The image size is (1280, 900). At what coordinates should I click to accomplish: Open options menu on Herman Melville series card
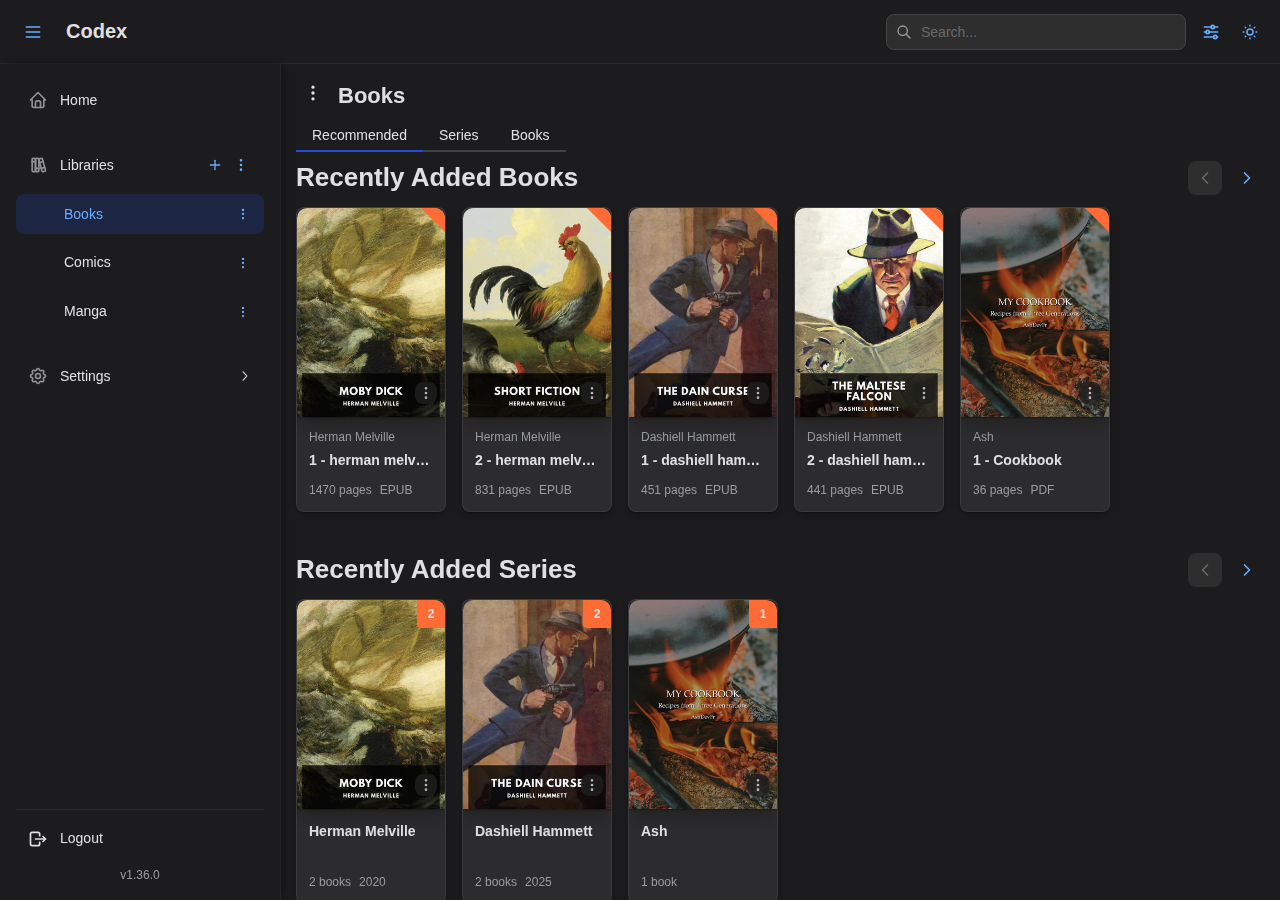[x=426, y=785]
